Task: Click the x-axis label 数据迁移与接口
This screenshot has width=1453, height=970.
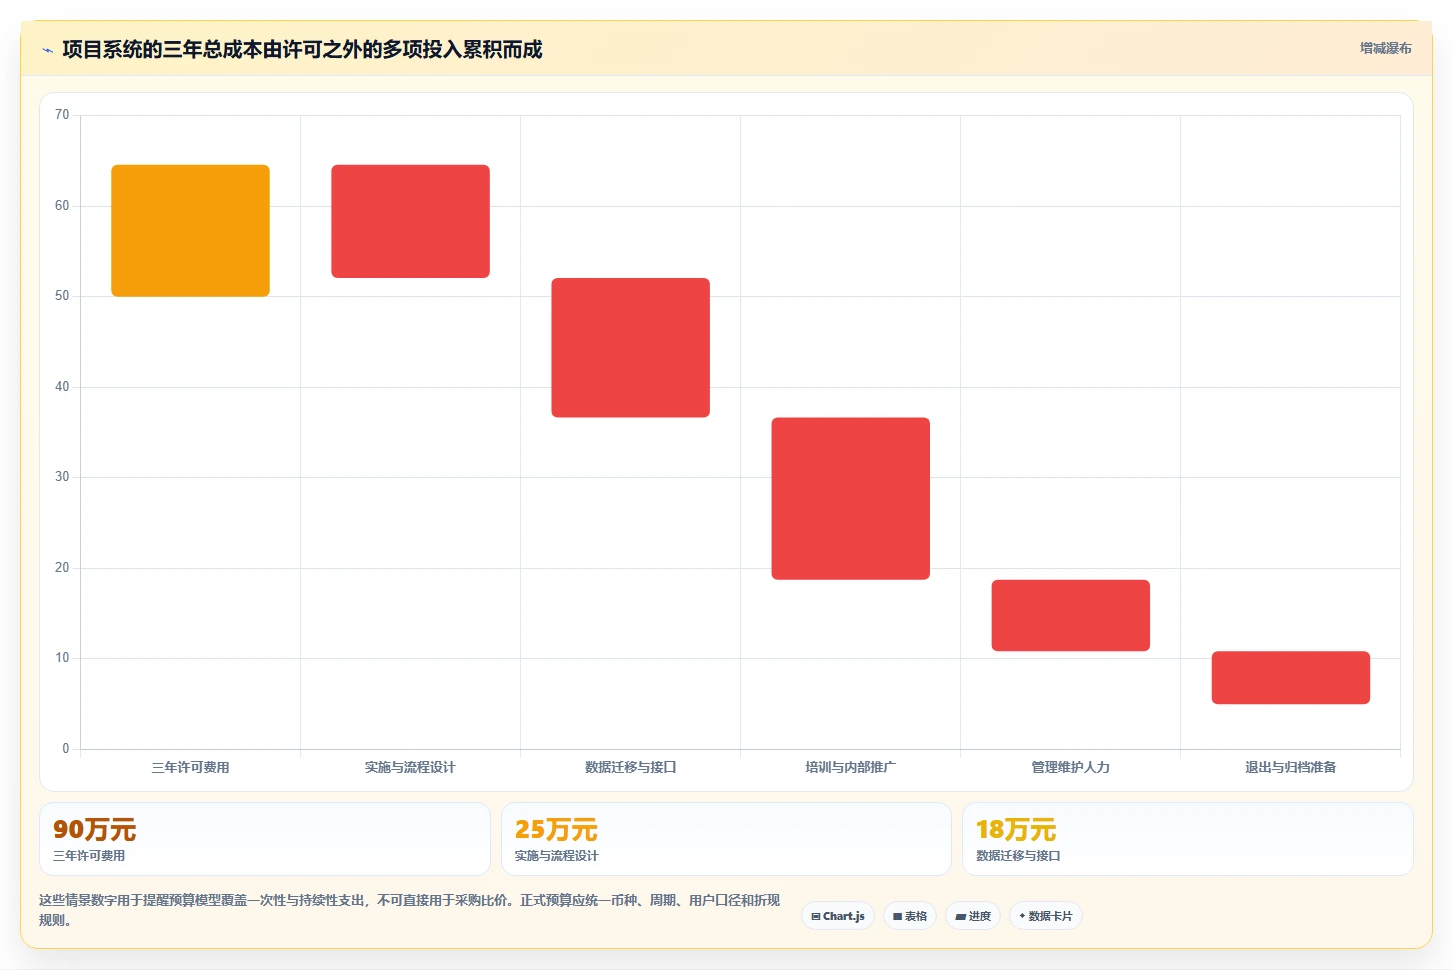Action: coord(630,767)
